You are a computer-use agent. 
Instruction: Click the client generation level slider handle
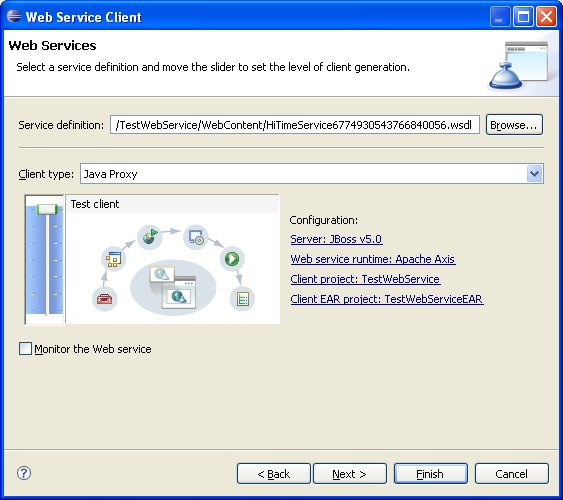click(x=47, y=209)
